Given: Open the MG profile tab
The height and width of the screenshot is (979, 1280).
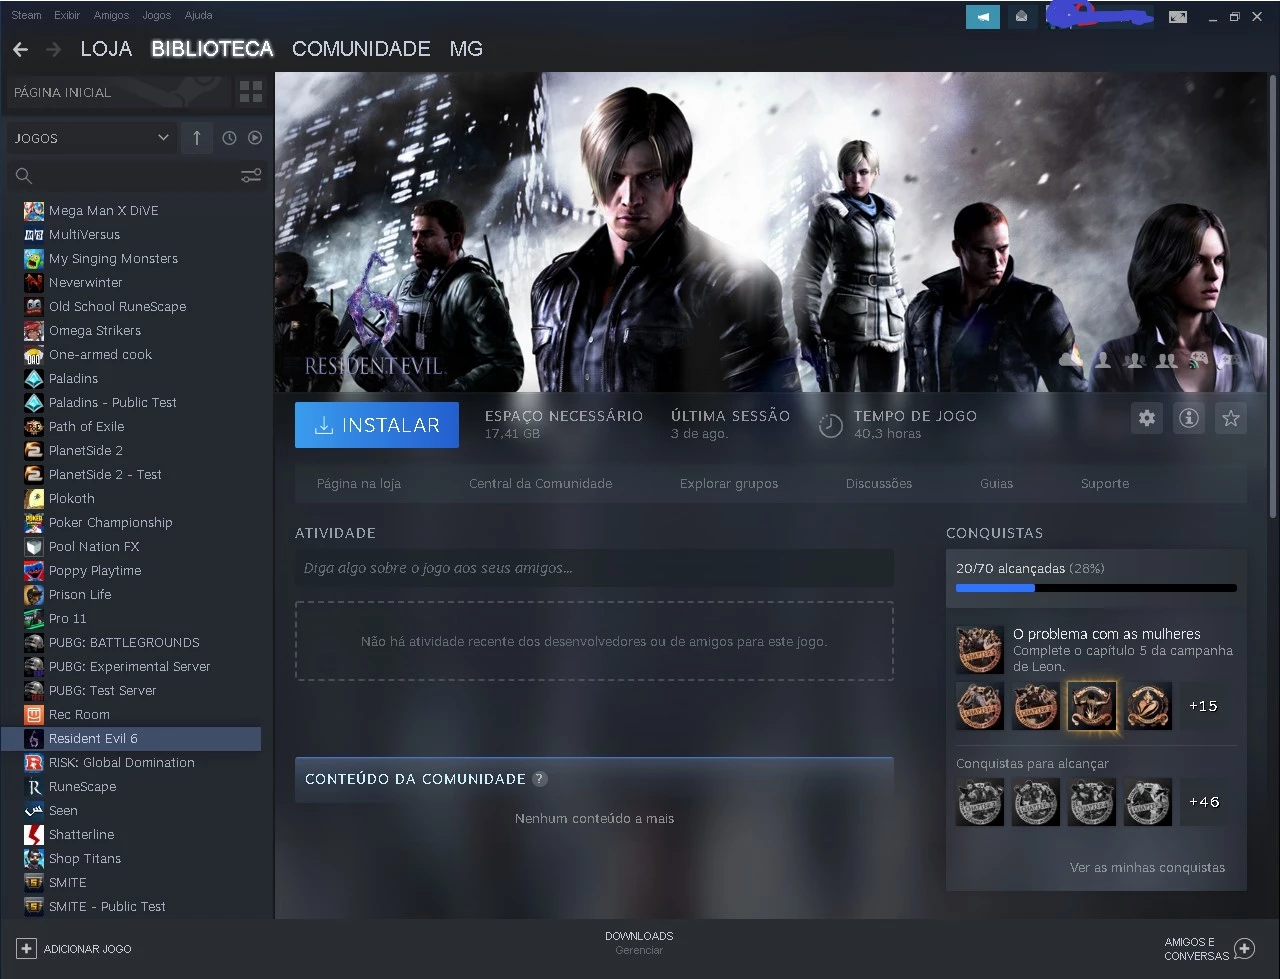Looking at the screenshot, I should coord(466,49).
